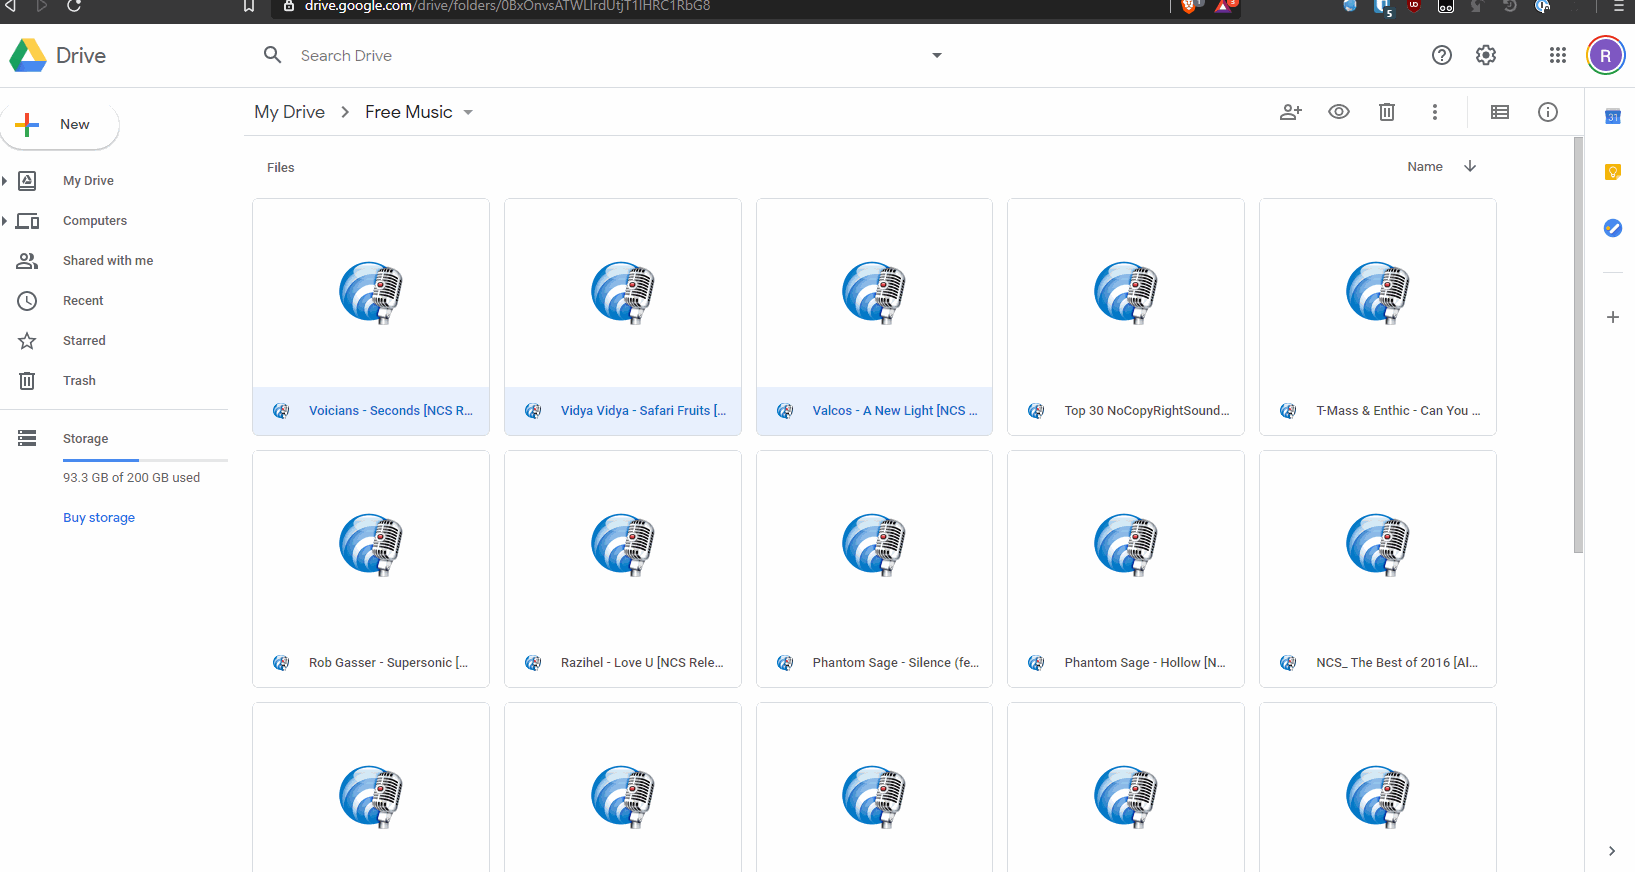Image resolution: width=1635 pixels, height=872 pixels.
Task: Open Computers in sidebar
Action: [x=95, y=221]
